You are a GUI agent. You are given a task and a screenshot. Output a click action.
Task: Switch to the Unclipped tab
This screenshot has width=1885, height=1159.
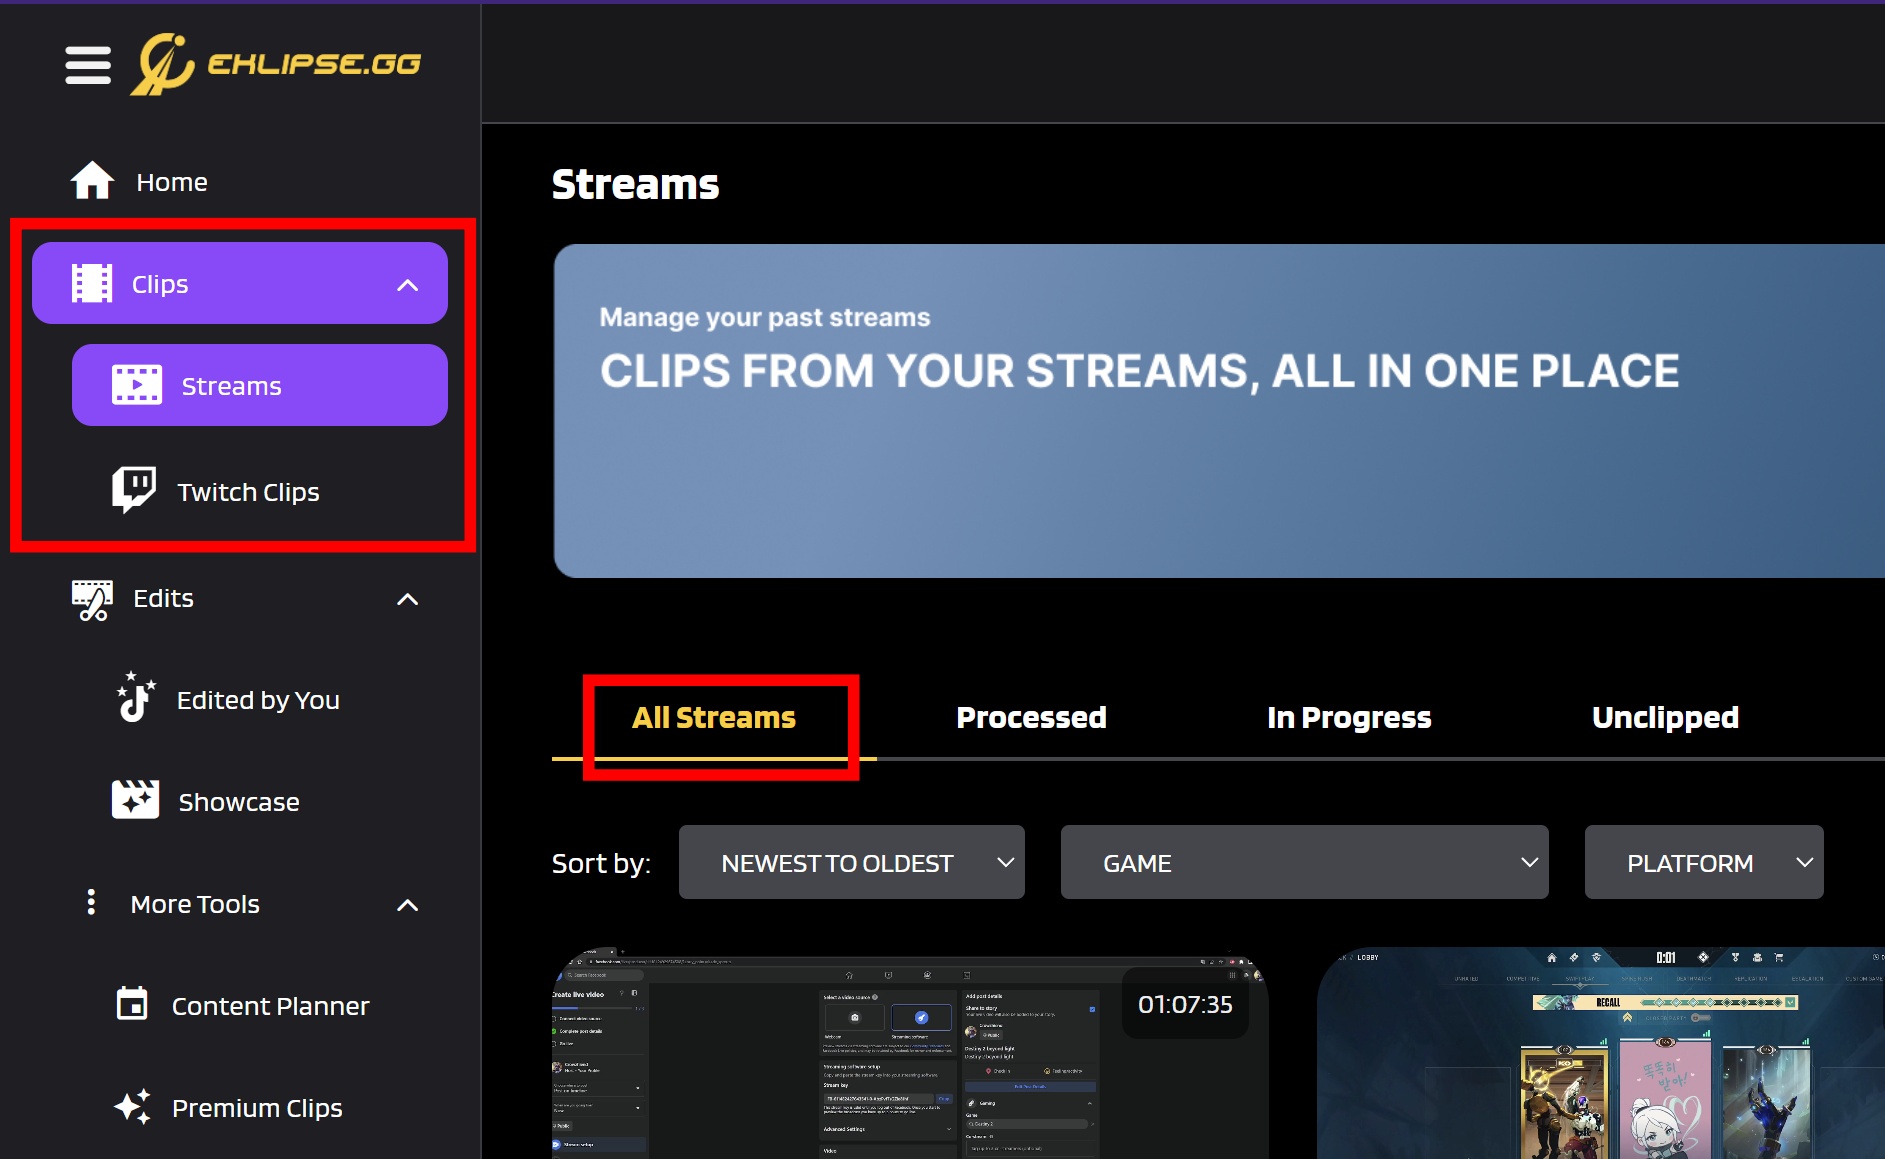point(1664,717)
